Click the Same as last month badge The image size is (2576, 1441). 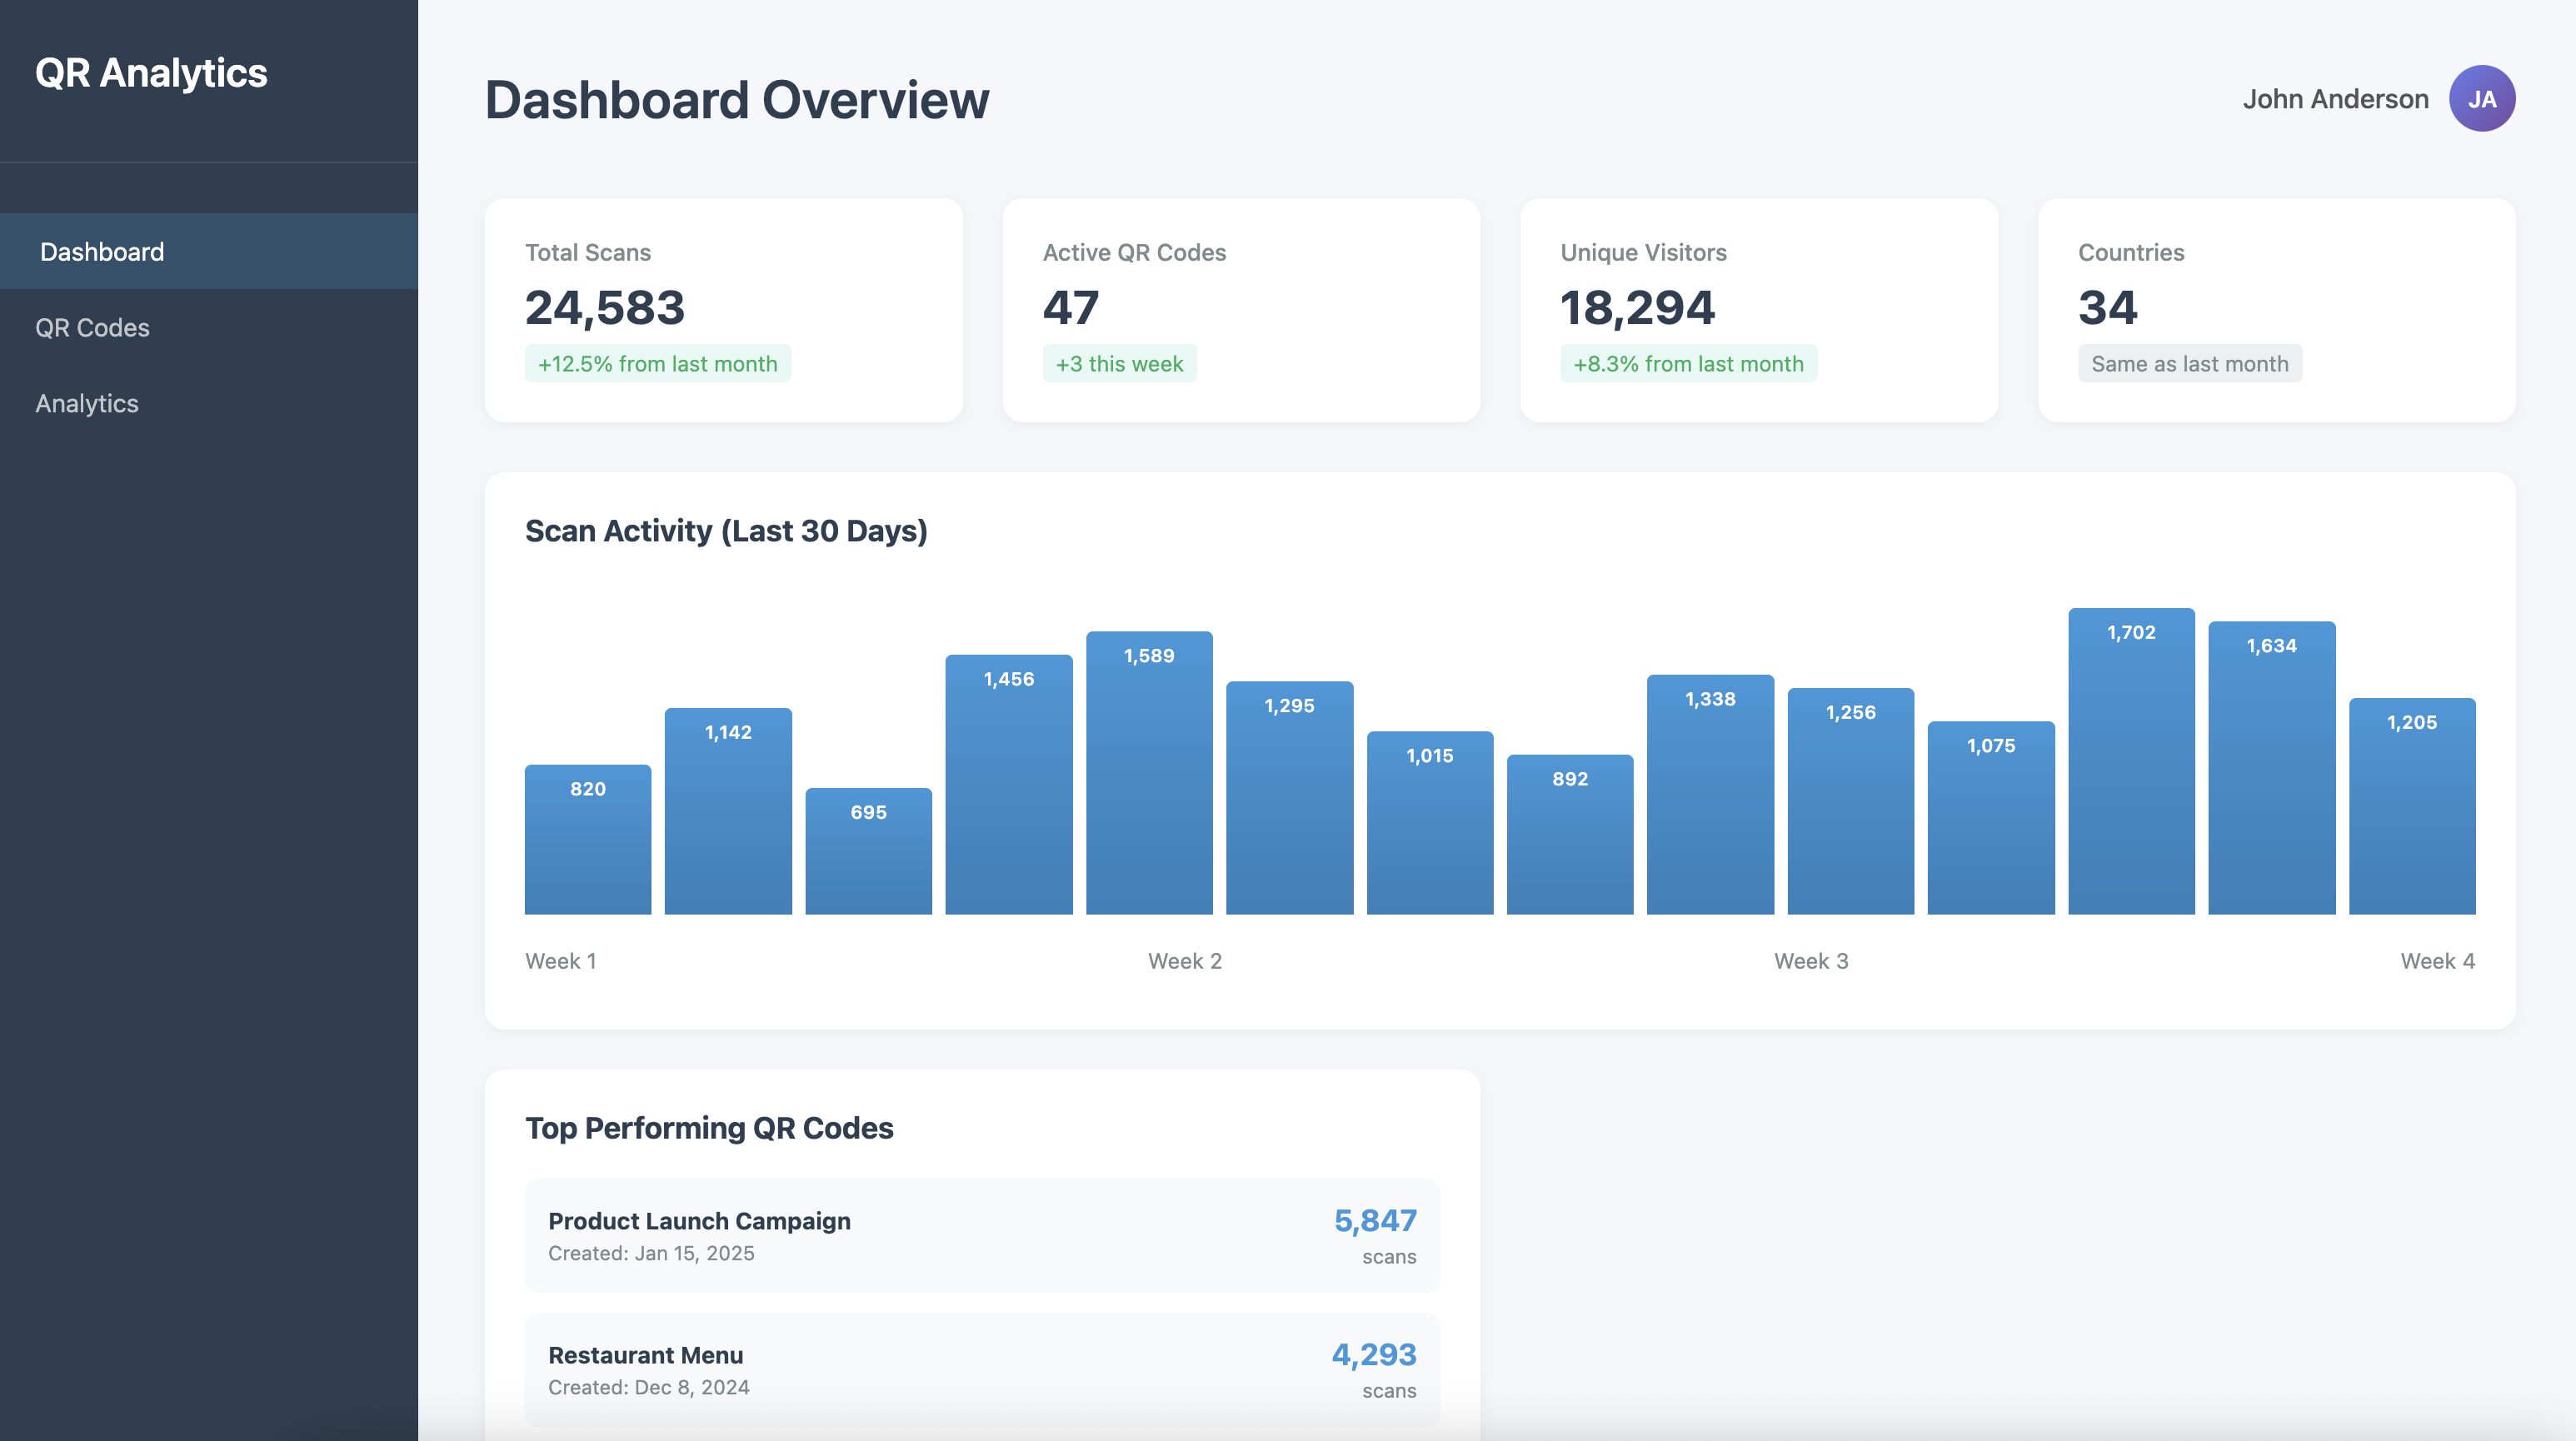[2189, 364]
